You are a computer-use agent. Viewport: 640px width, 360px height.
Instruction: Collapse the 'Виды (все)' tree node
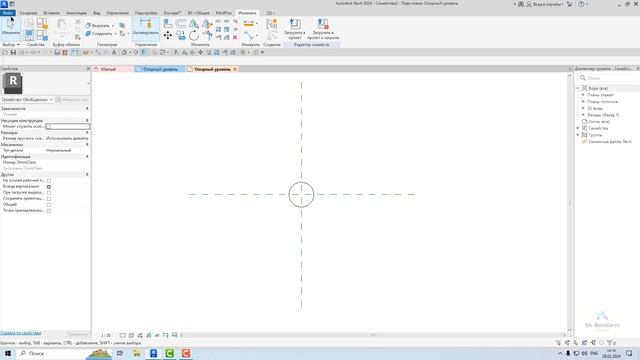[578, 88]
